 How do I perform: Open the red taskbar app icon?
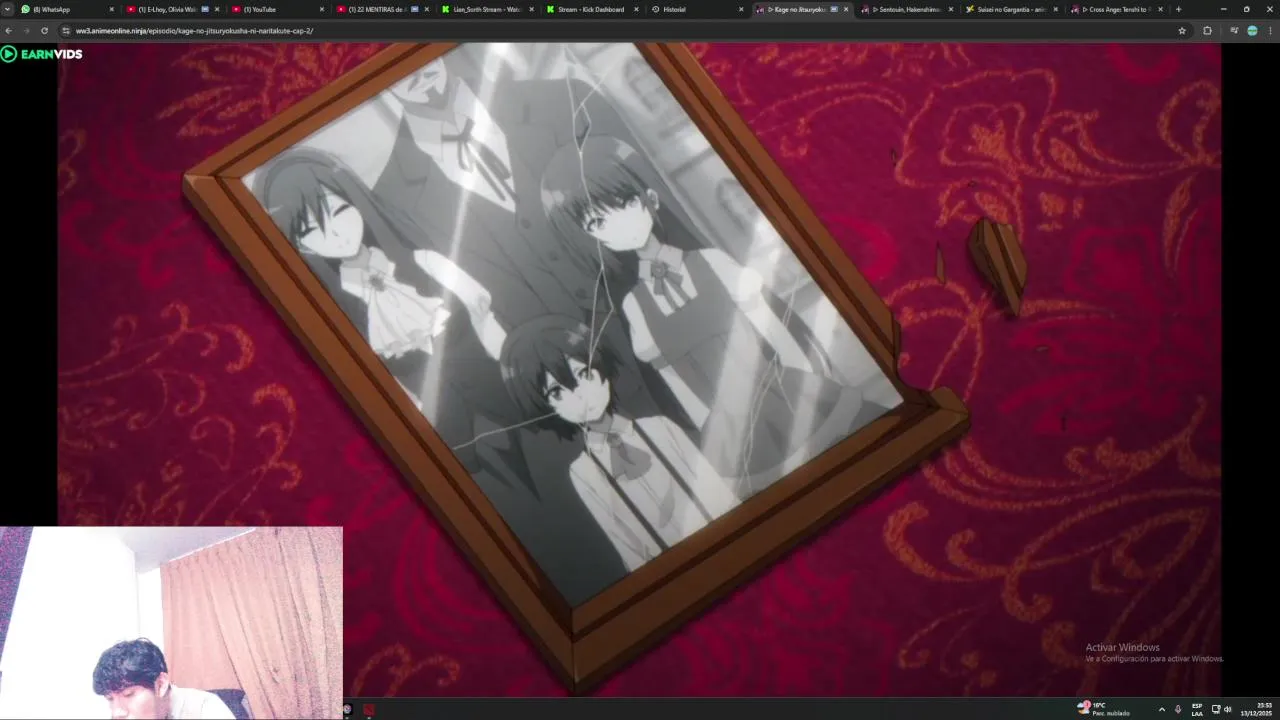[x=368, y=710]
